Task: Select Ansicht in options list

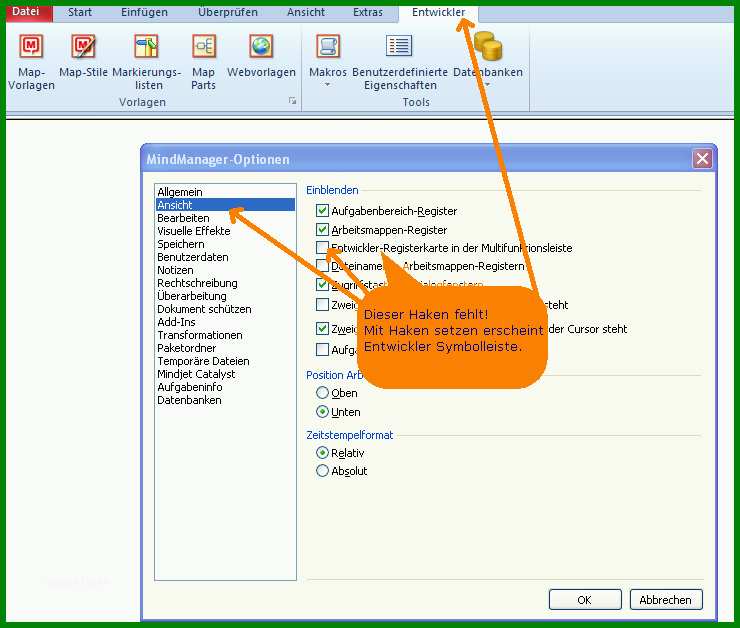Action: [226, 205]
